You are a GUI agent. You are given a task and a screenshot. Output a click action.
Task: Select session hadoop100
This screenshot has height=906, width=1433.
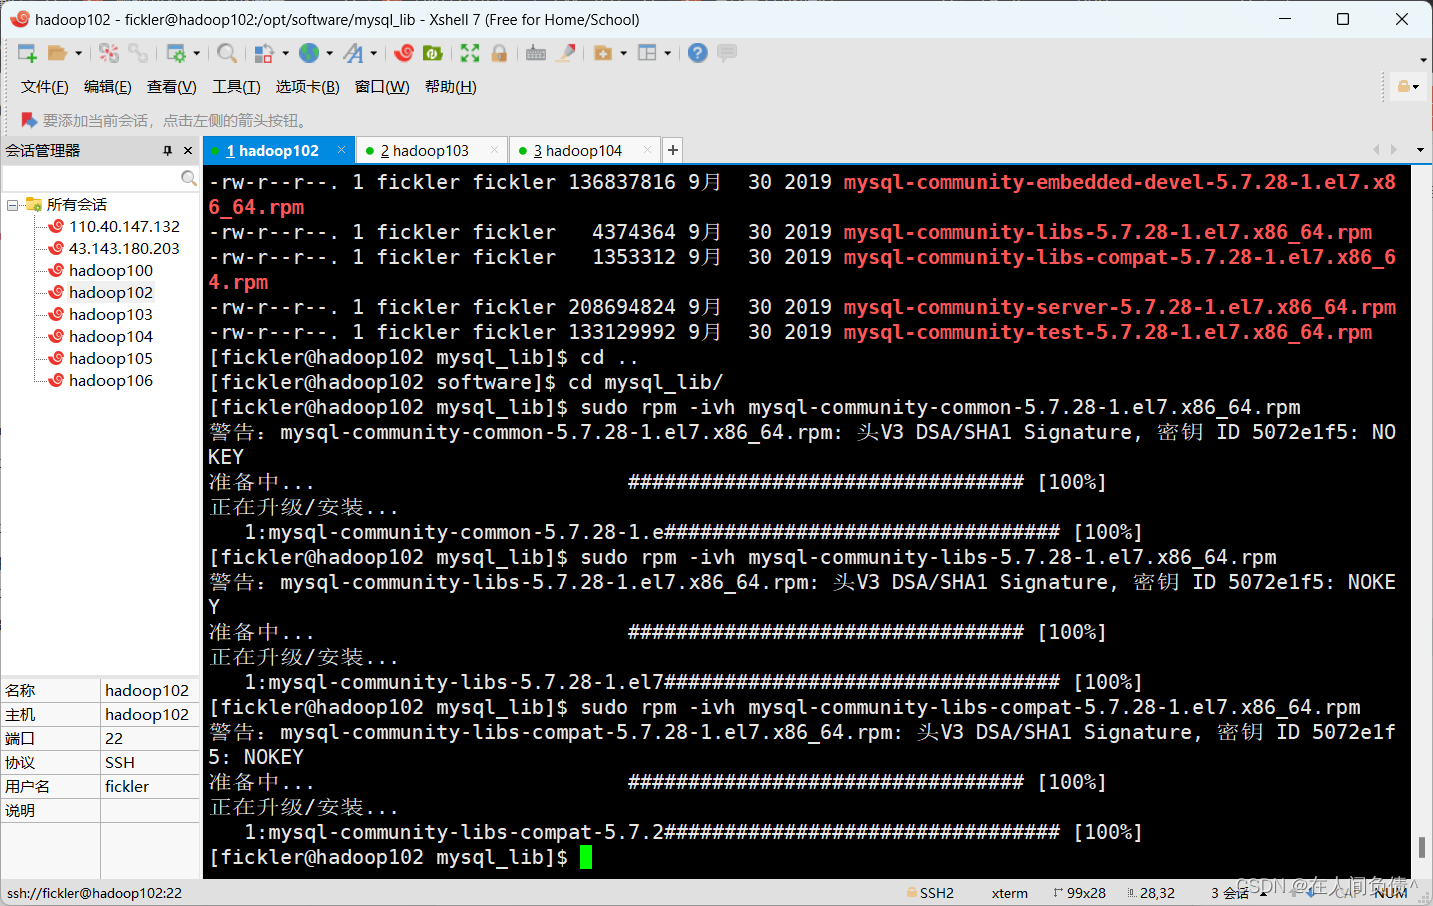point(111,271)
